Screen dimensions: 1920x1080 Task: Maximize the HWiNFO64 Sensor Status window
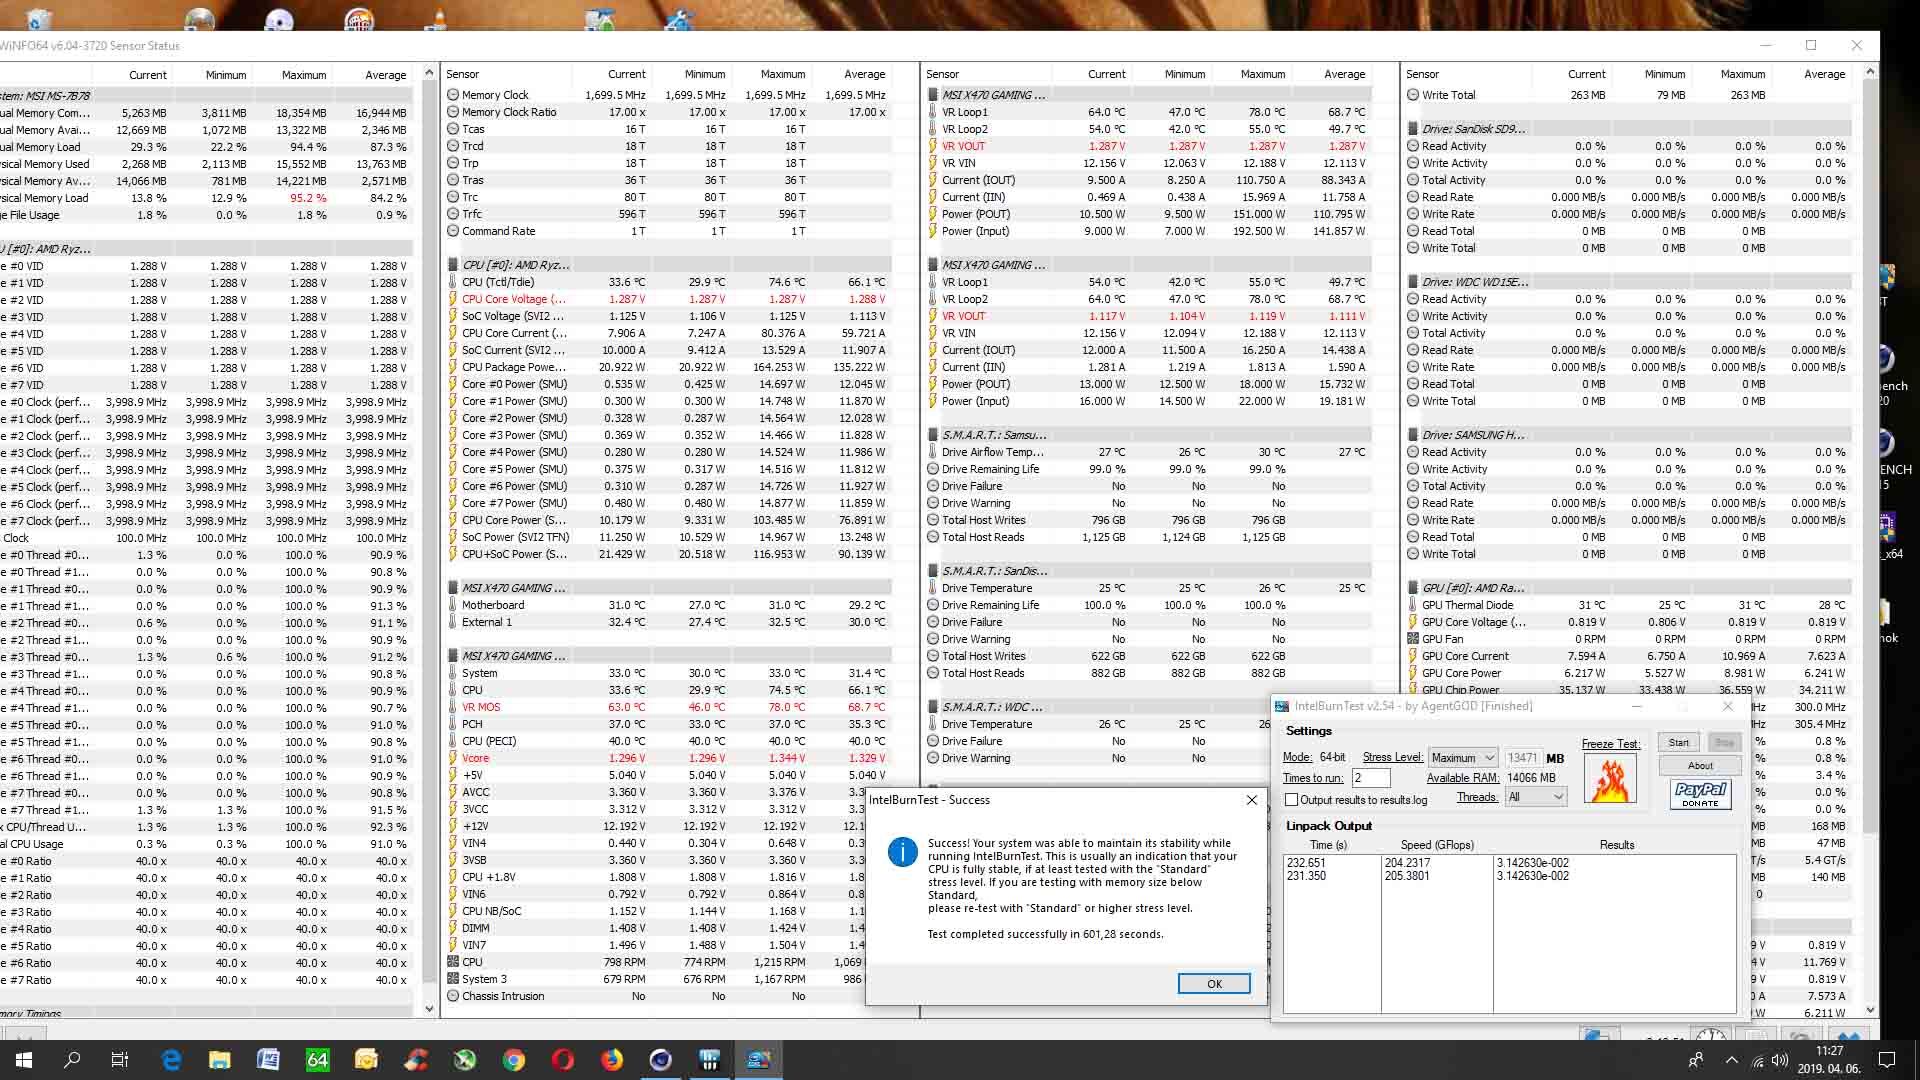(1811, 45)
